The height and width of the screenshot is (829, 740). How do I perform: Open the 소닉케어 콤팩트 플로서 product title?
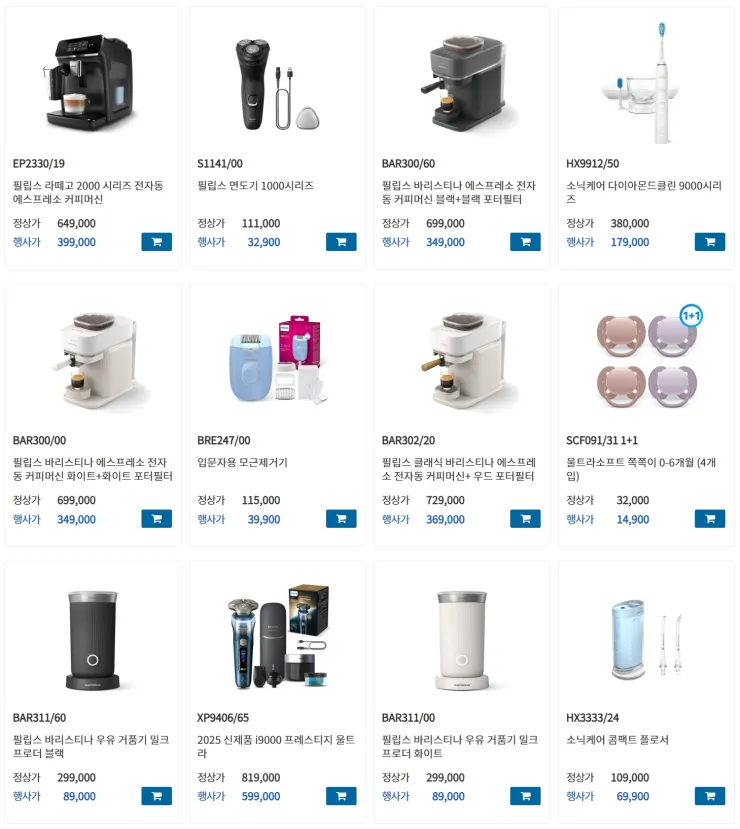coord(617,739)
